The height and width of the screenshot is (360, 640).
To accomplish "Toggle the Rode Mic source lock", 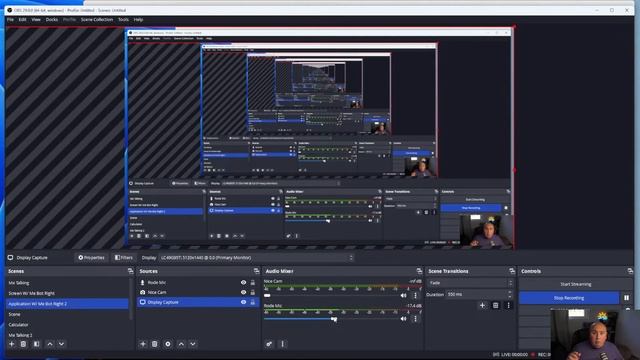I will tap(253, 282).
